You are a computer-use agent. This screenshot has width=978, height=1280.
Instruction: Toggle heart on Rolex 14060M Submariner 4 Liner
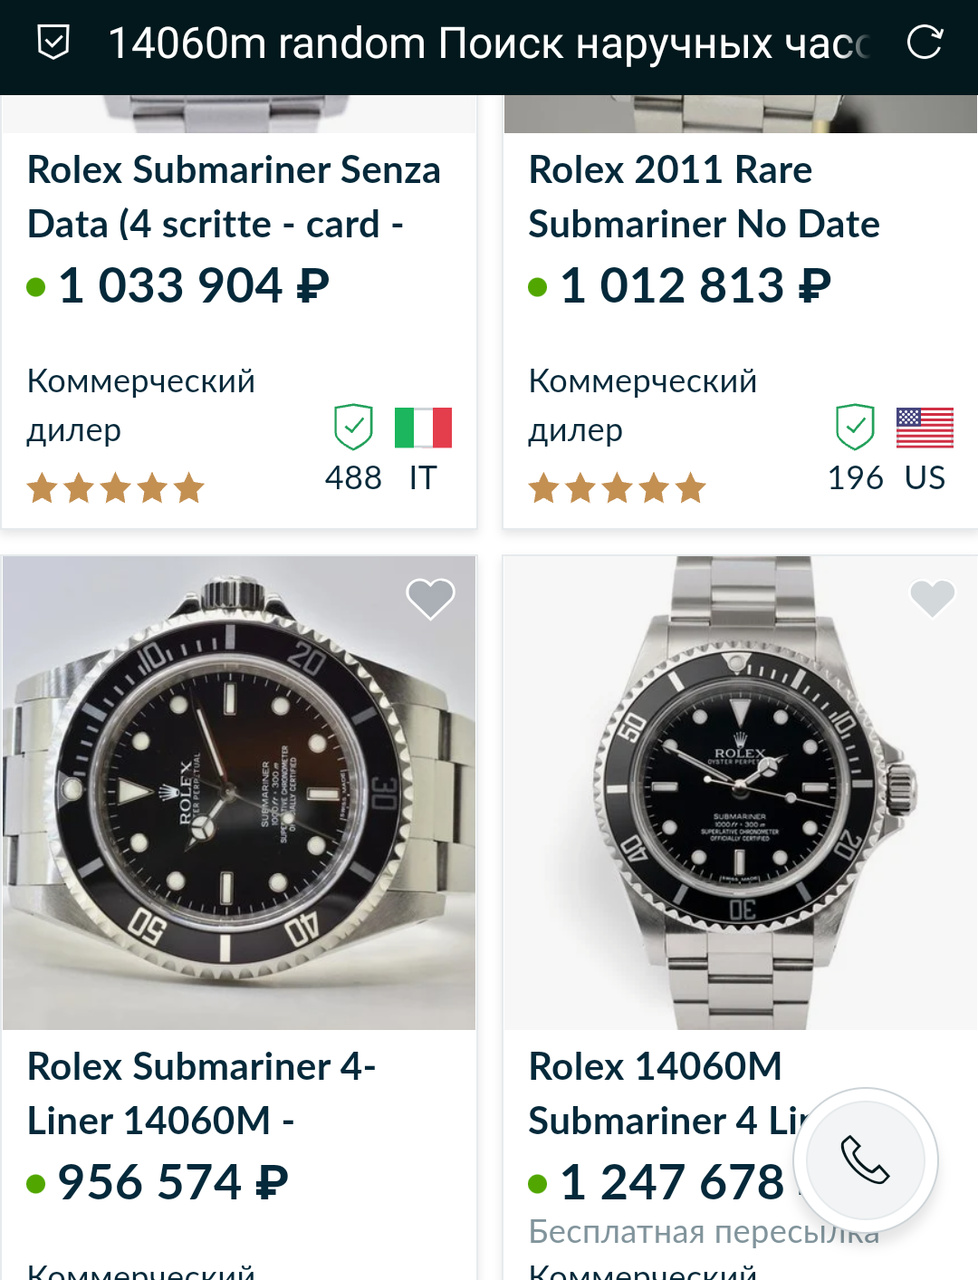click(932, 599)
